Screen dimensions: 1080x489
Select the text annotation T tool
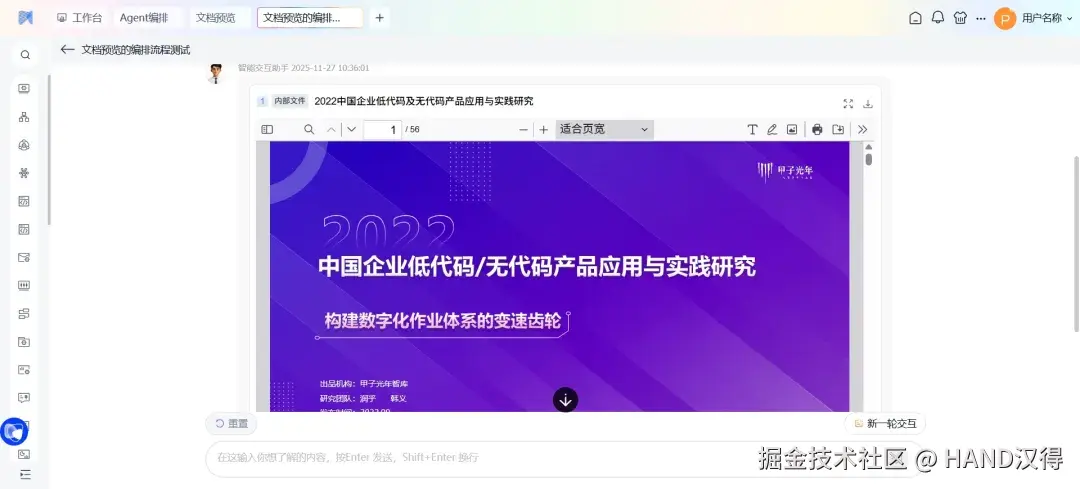[753, 129]
